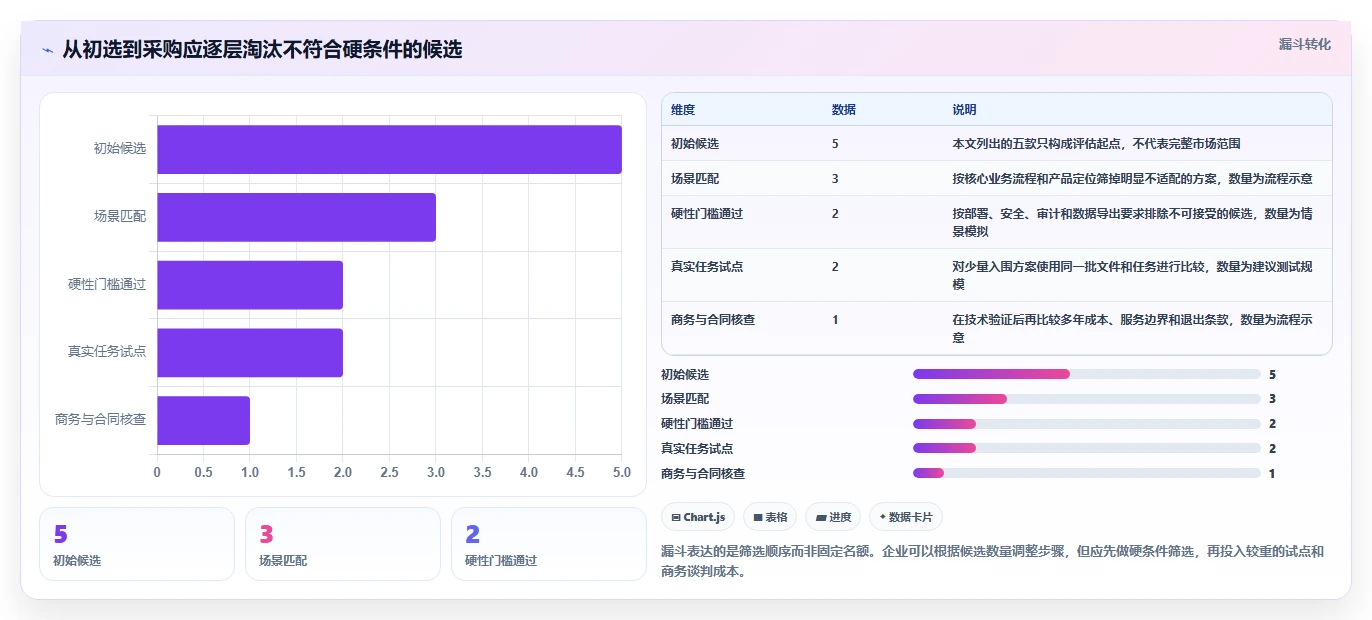1372x620 pixels.
Task: Click the heading 从初选到采购应逐层淘汰
Action: point(262,50)
